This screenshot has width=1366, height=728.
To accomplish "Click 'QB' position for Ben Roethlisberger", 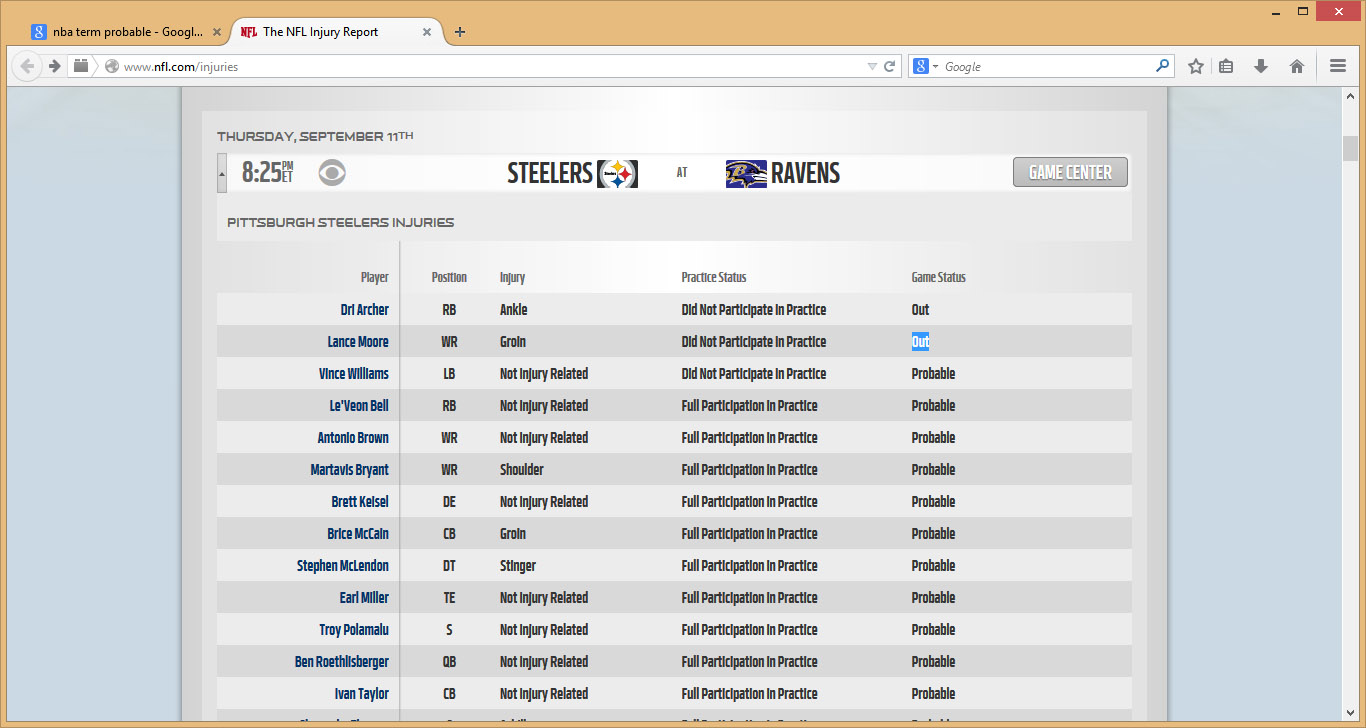I will (449, 662).
